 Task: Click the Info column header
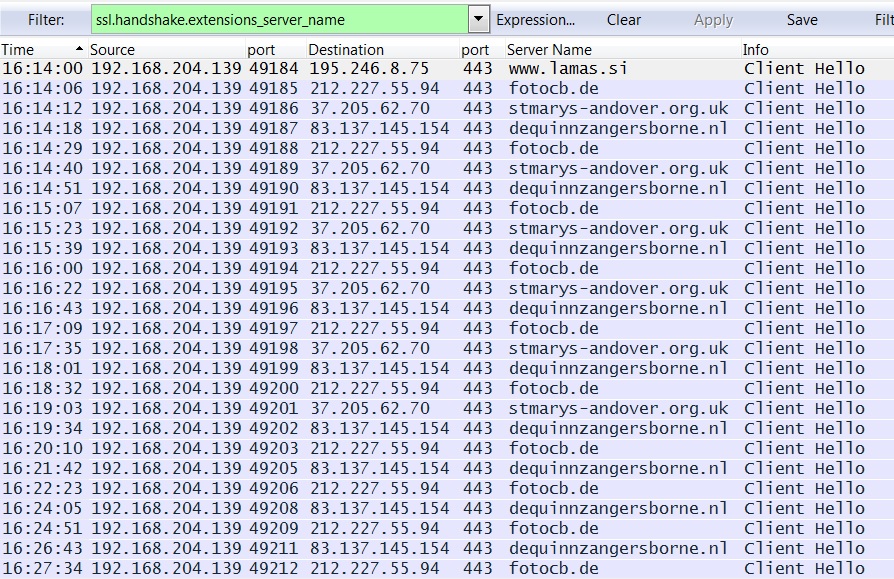[x=755, y=50]
